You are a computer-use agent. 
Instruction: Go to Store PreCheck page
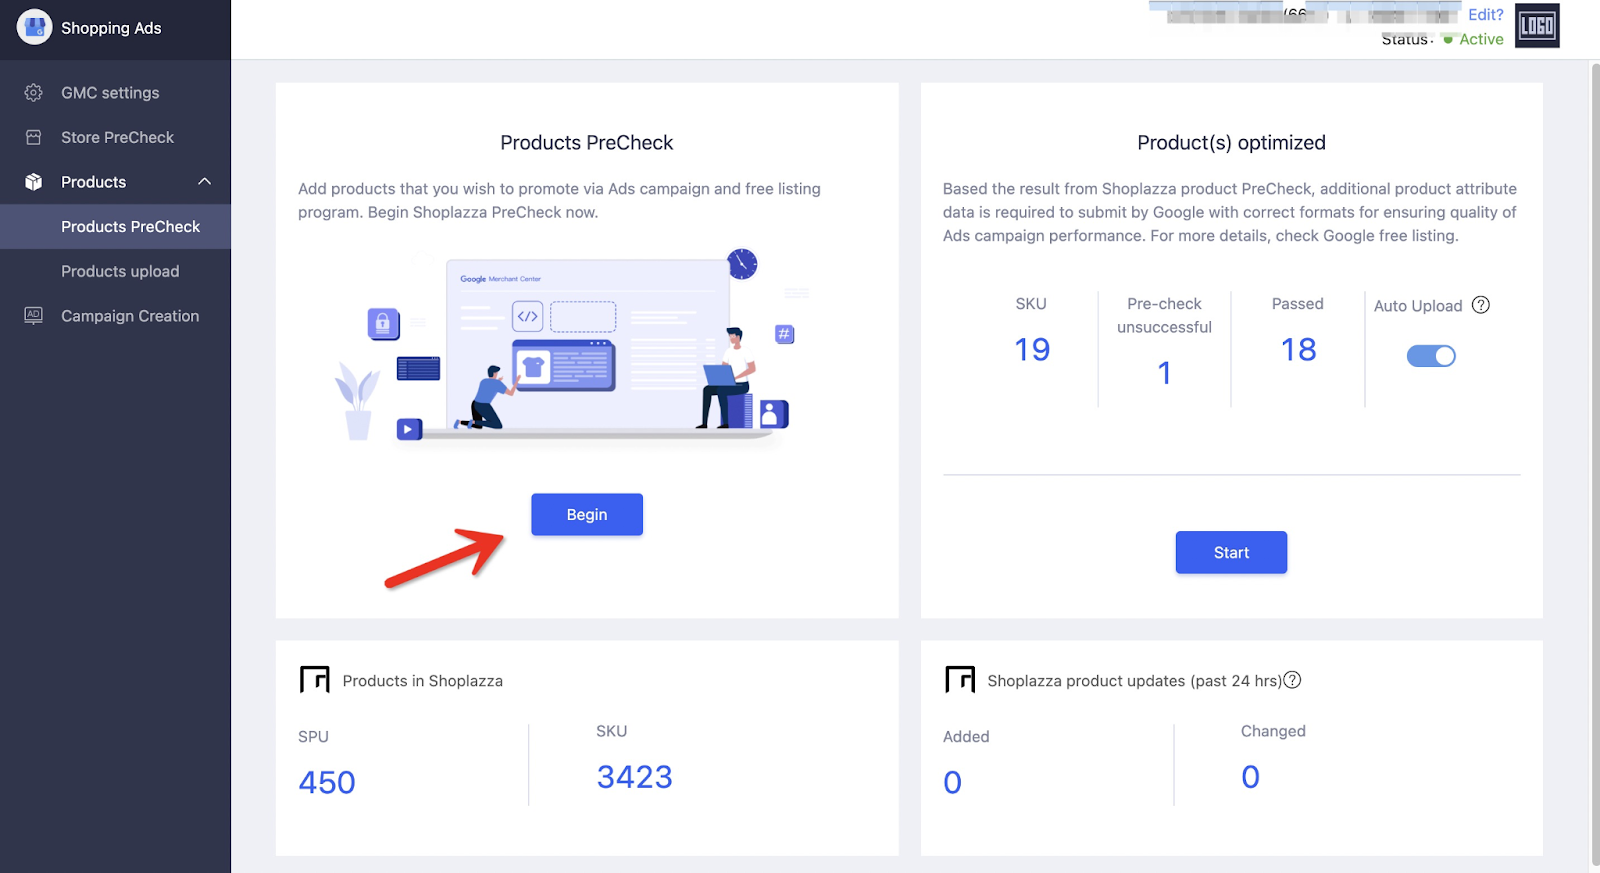[x=115, y=137]
